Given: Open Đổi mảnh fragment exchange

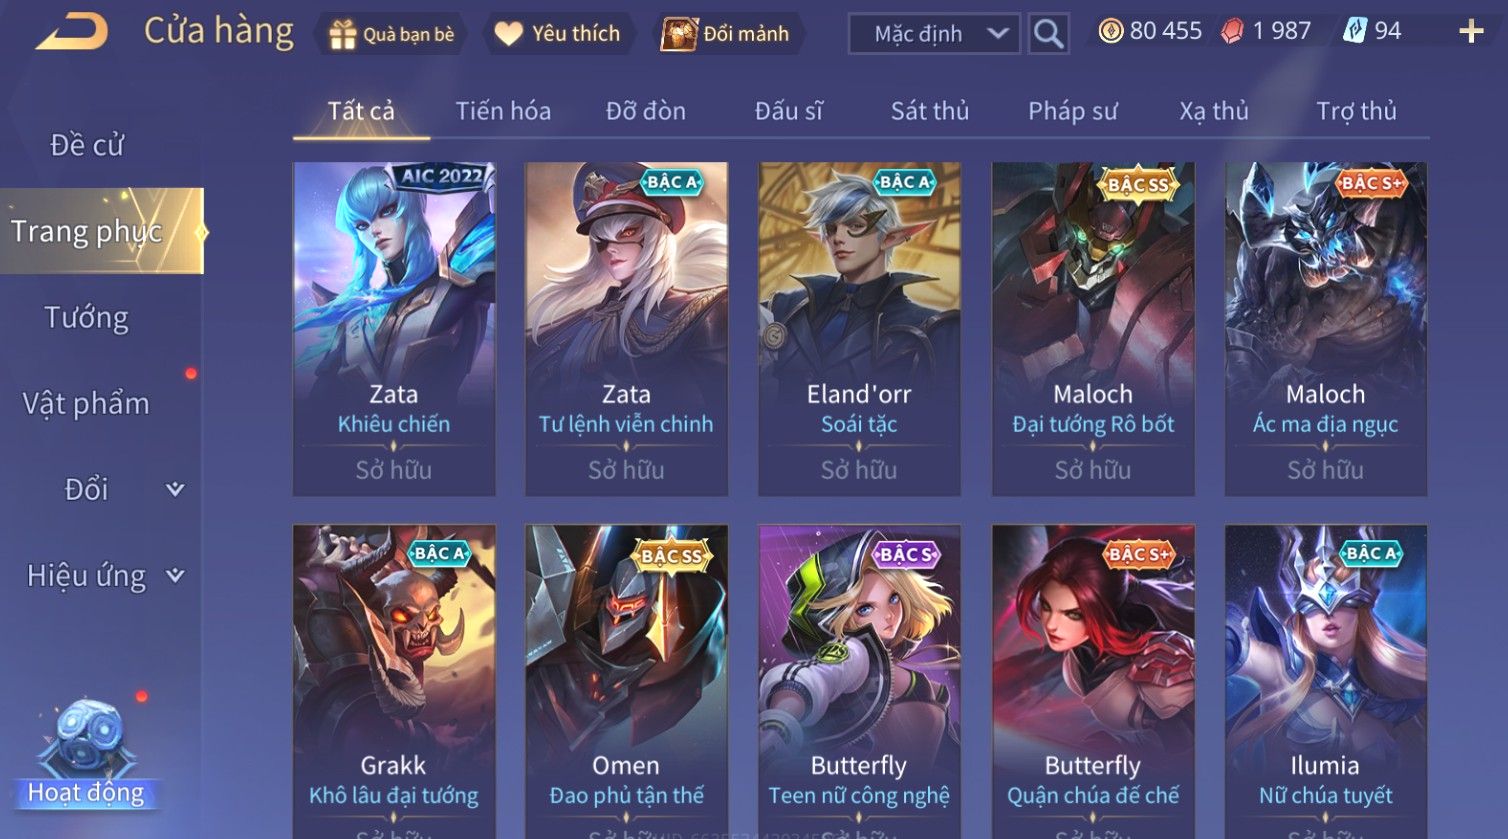Looking at the screenshot, I should (726, 34).
